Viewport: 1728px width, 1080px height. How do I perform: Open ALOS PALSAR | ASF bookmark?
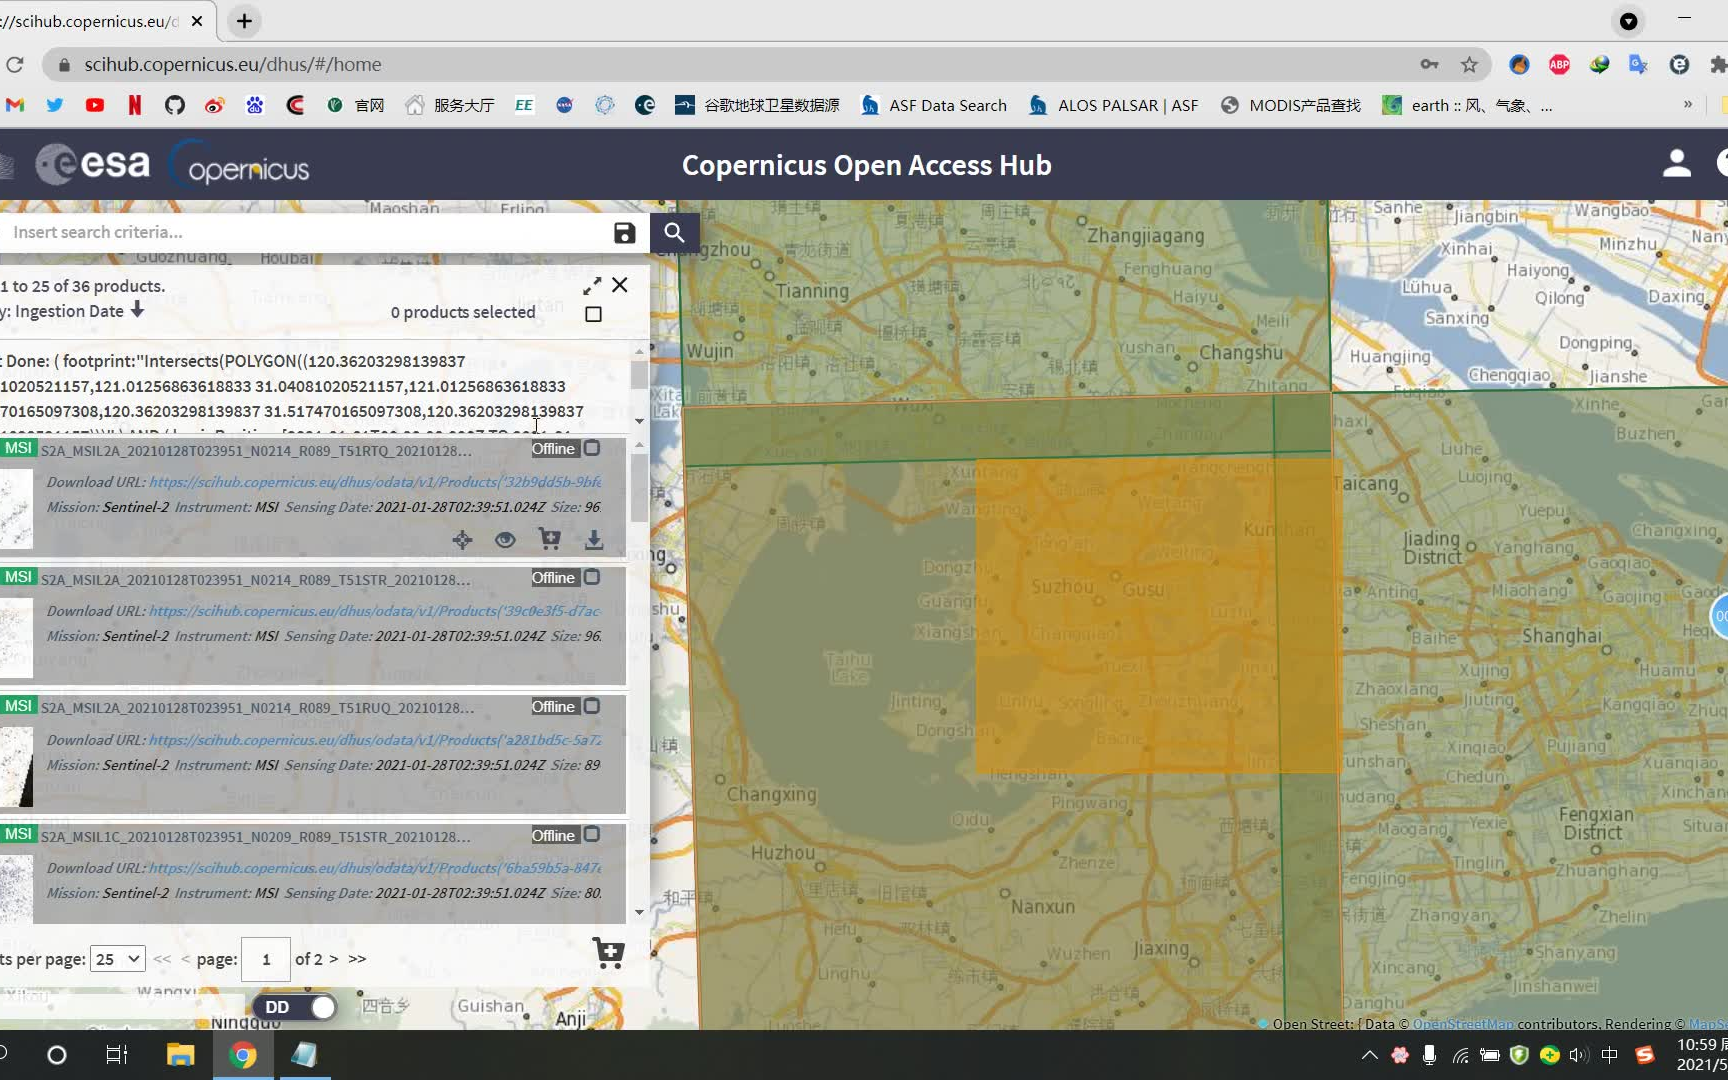[1113, 105]
